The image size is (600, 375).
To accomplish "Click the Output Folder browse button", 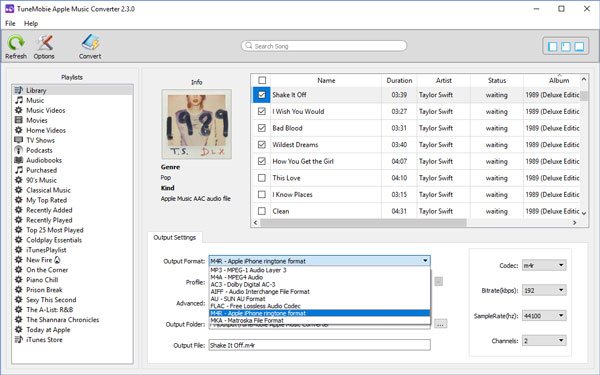I will coord(440,324).
